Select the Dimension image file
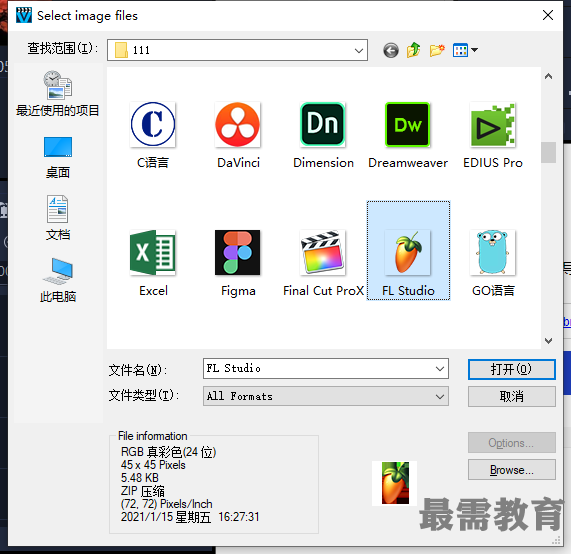This screenshot has height=554, width=571. tap(323, 135)
